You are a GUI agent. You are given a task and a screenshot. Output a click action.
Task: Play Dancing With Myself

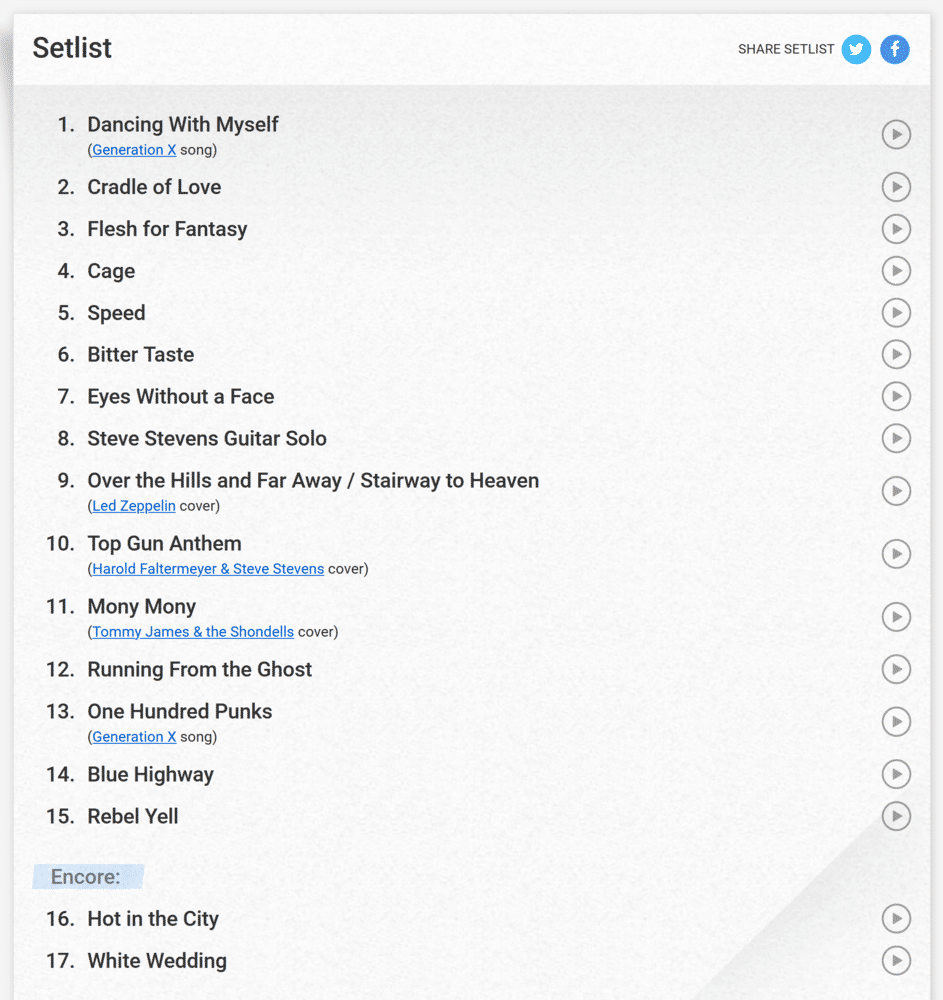pos(896,135)
